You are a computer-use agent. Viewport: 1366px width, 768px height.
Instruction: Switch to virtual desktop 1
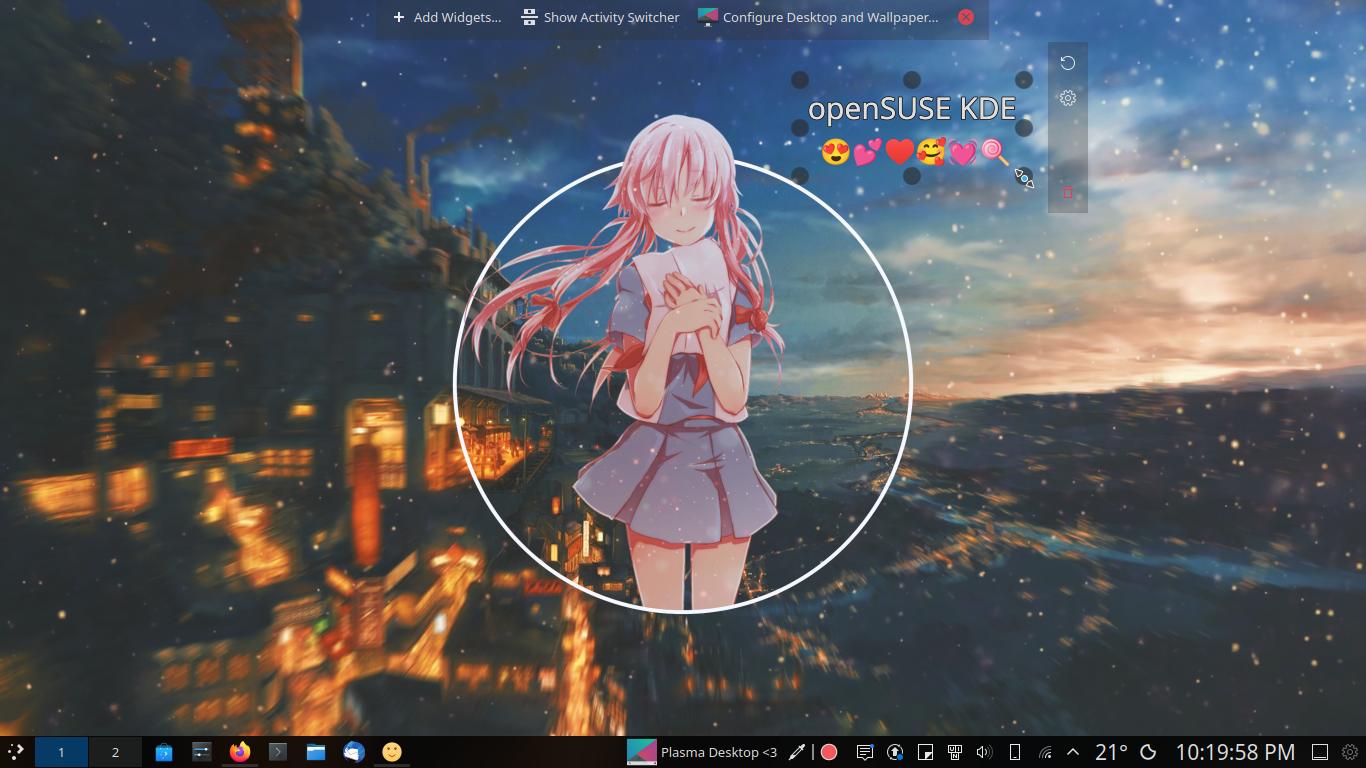pyautogui.click(x=61, y=752)
